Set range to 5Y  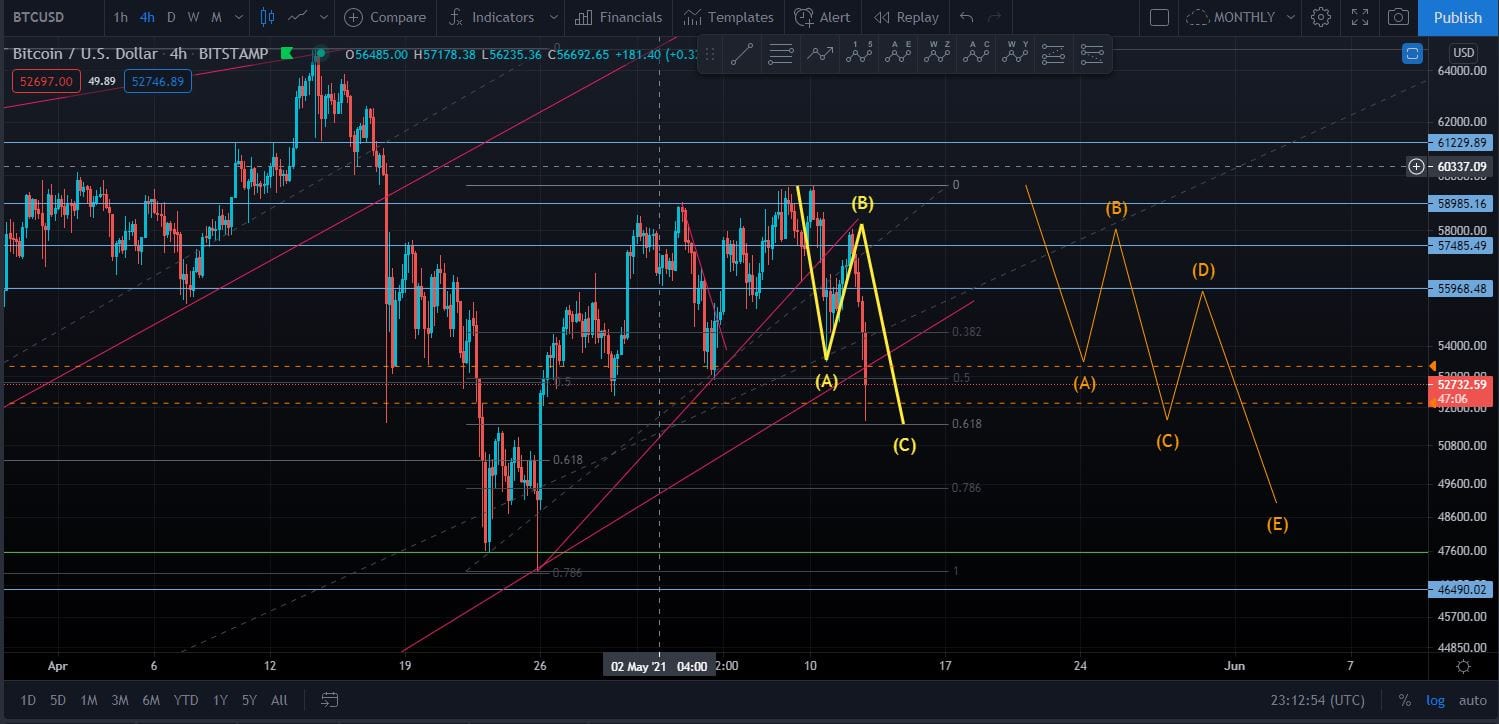[x=249, y=700]
